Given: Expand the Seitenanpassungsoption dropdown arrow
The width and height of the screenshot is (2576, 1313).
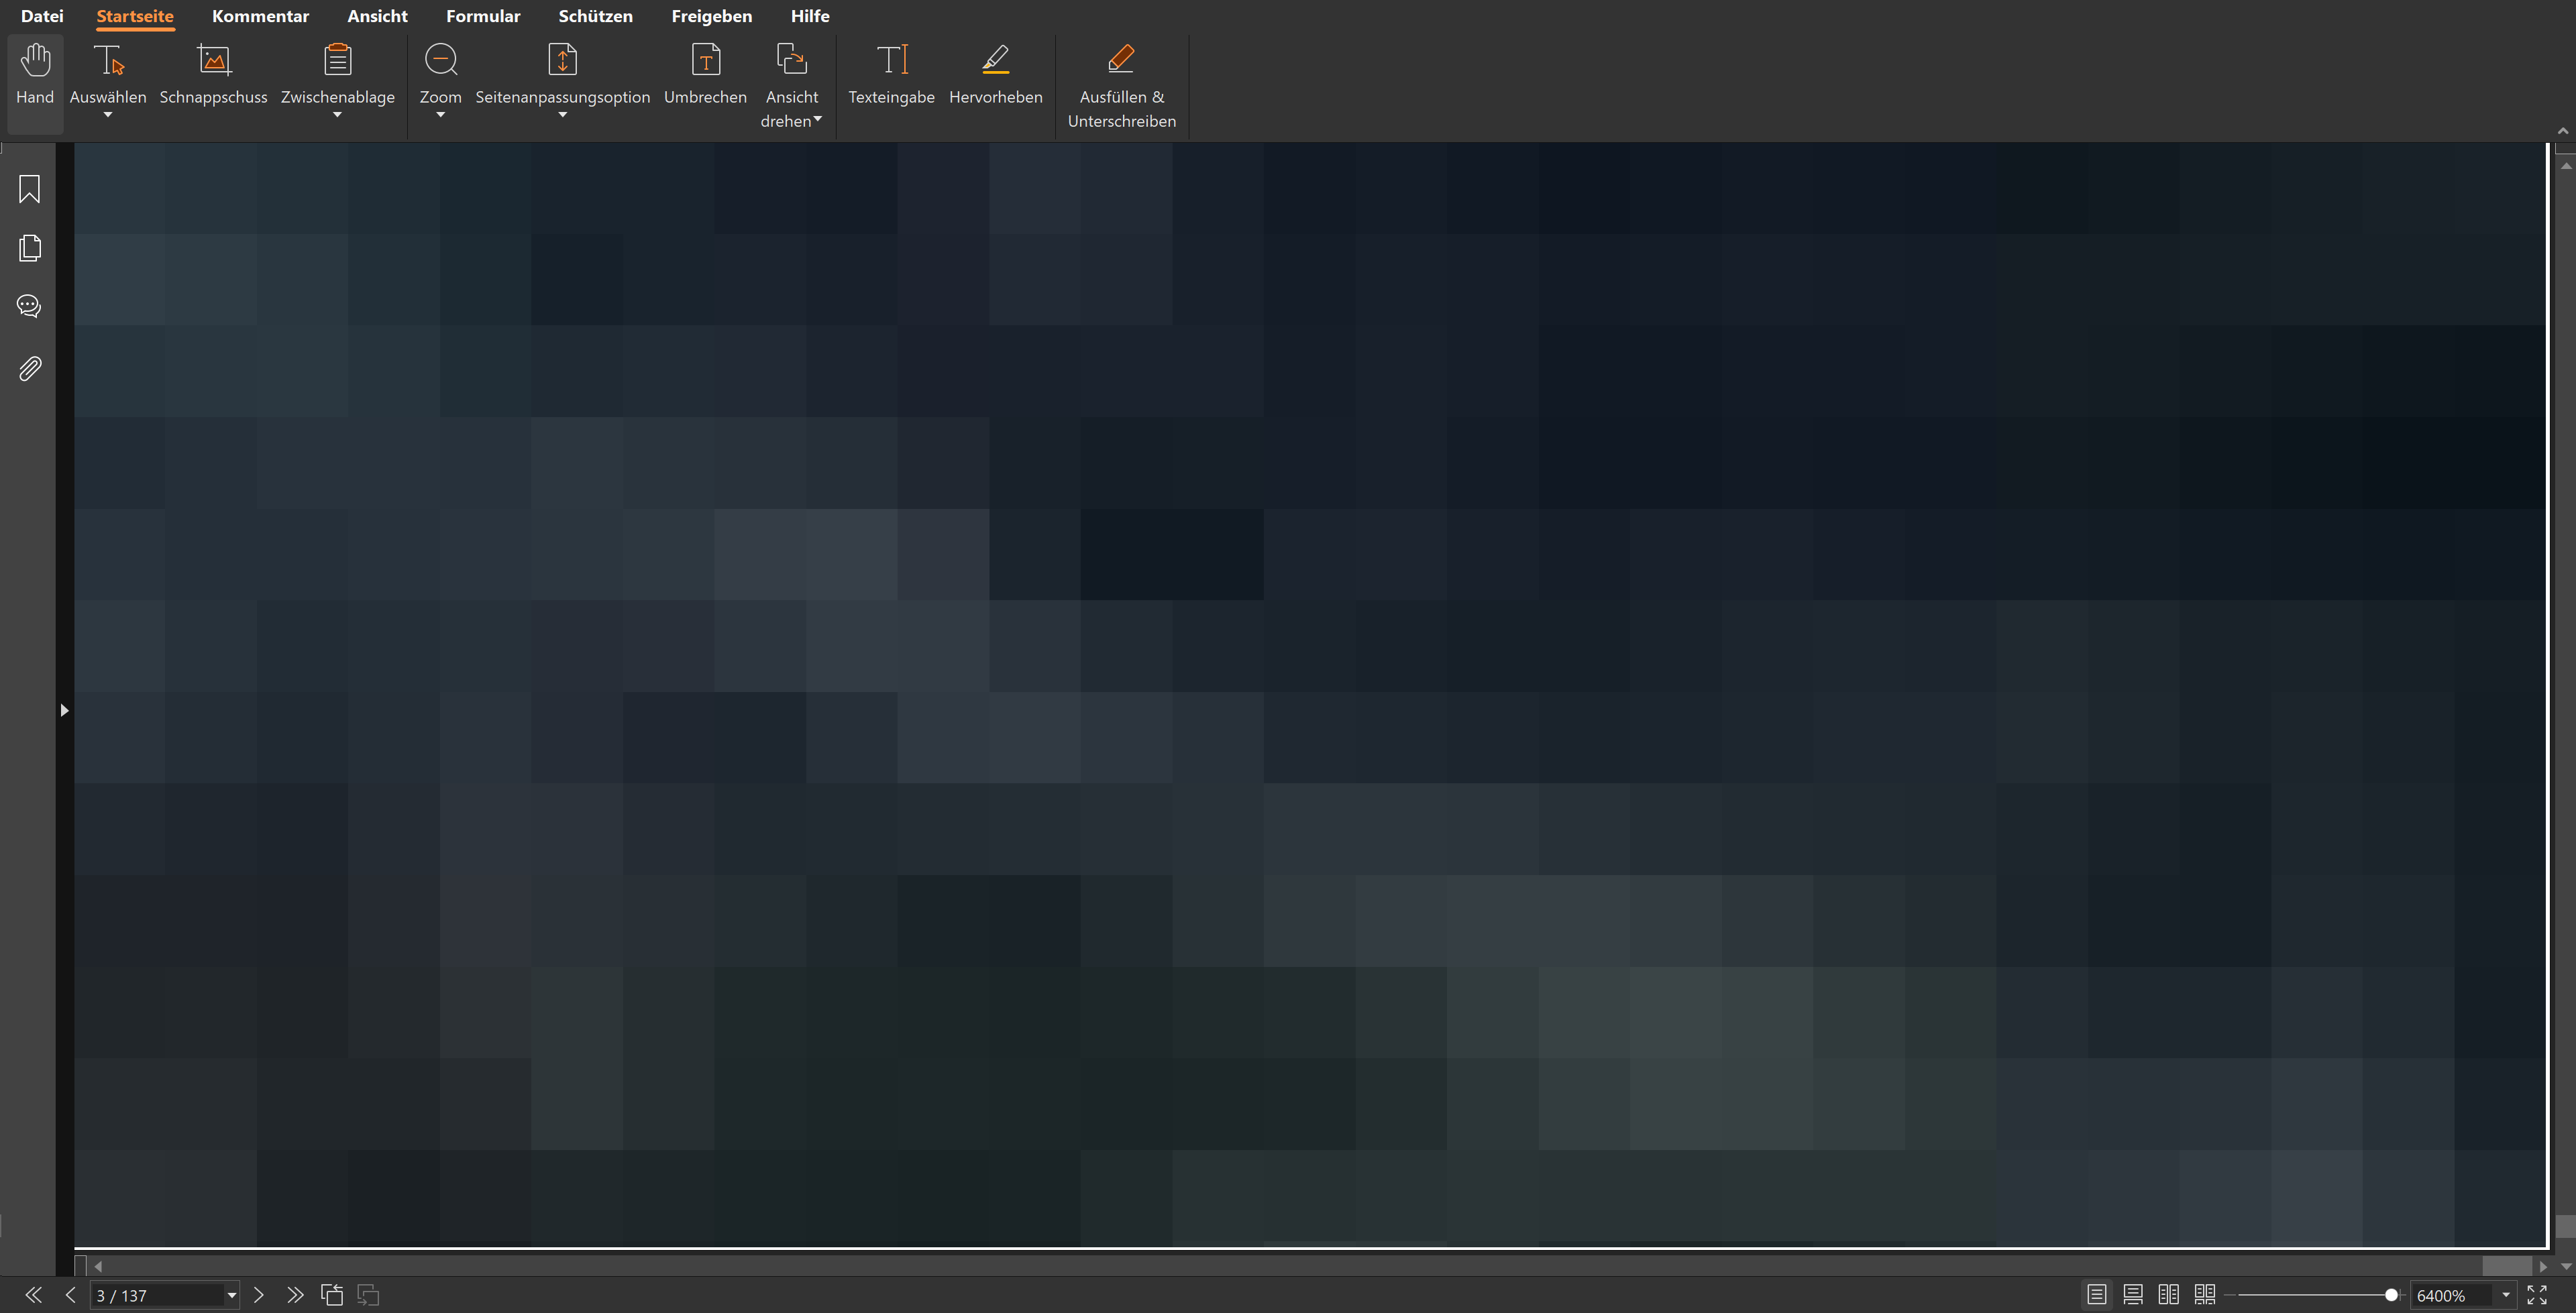Looking at the screenshot, I should click(563, 115).
